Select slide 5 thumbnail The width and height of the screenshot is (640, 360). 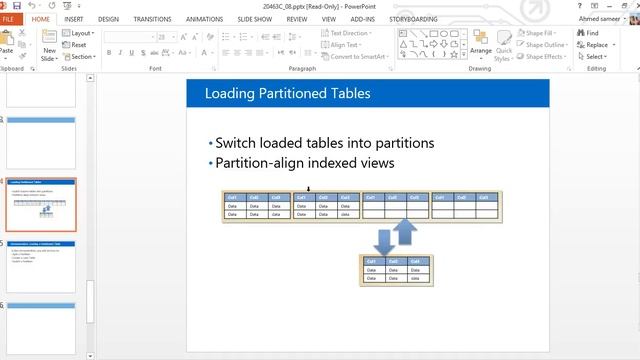click(x=41, y=267)
